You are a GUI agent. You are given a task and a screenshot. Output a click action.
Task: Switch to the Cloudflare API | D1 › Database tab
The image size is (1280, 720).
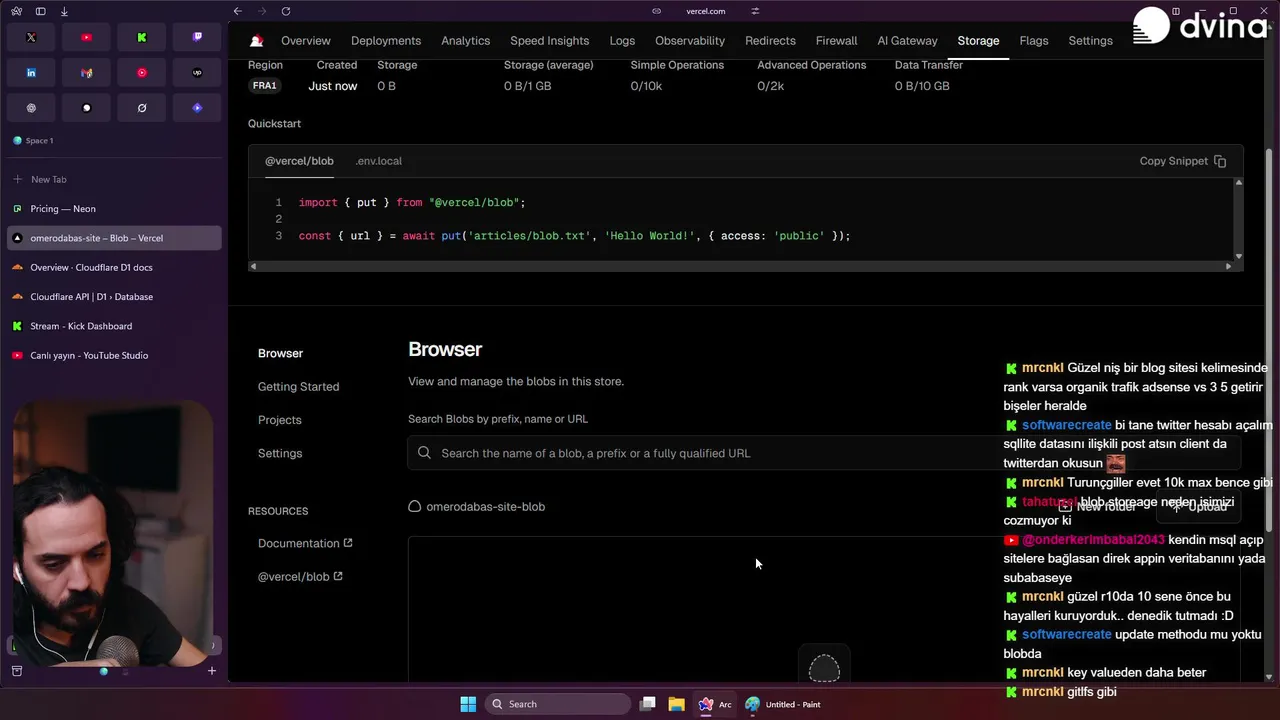[114, 297]
